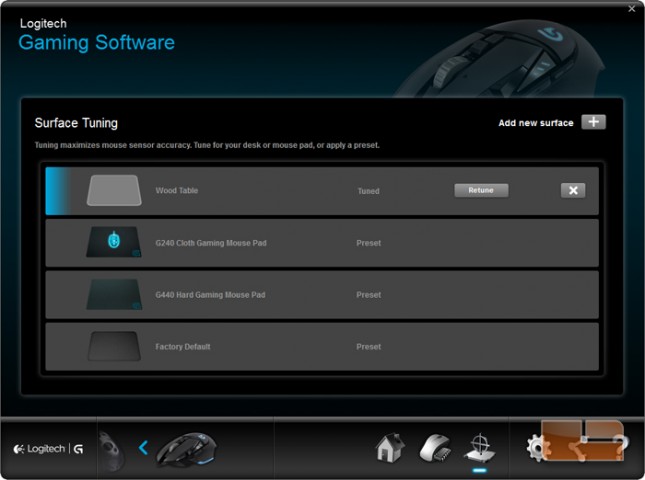Open the settings gear icon

[536, 447]
